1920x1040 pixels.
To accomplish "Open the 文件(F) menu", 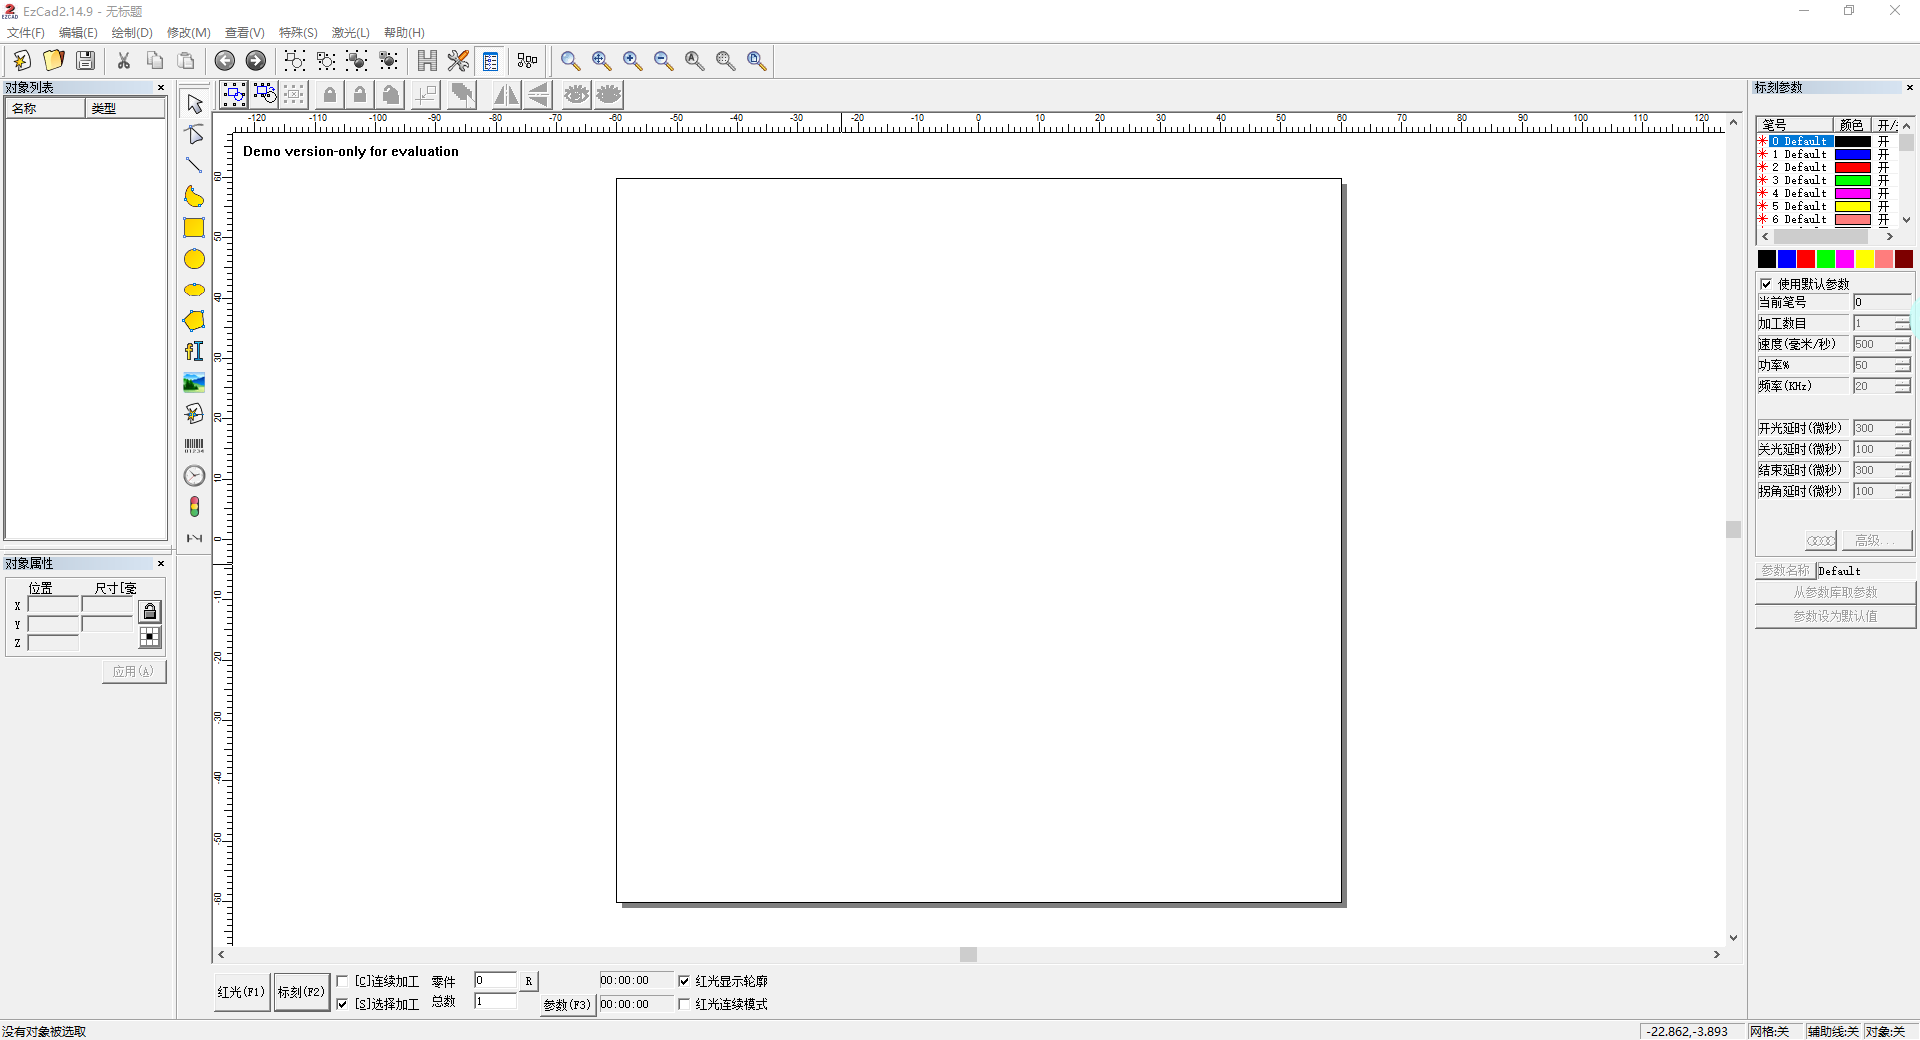I will [x=26, y=33].
